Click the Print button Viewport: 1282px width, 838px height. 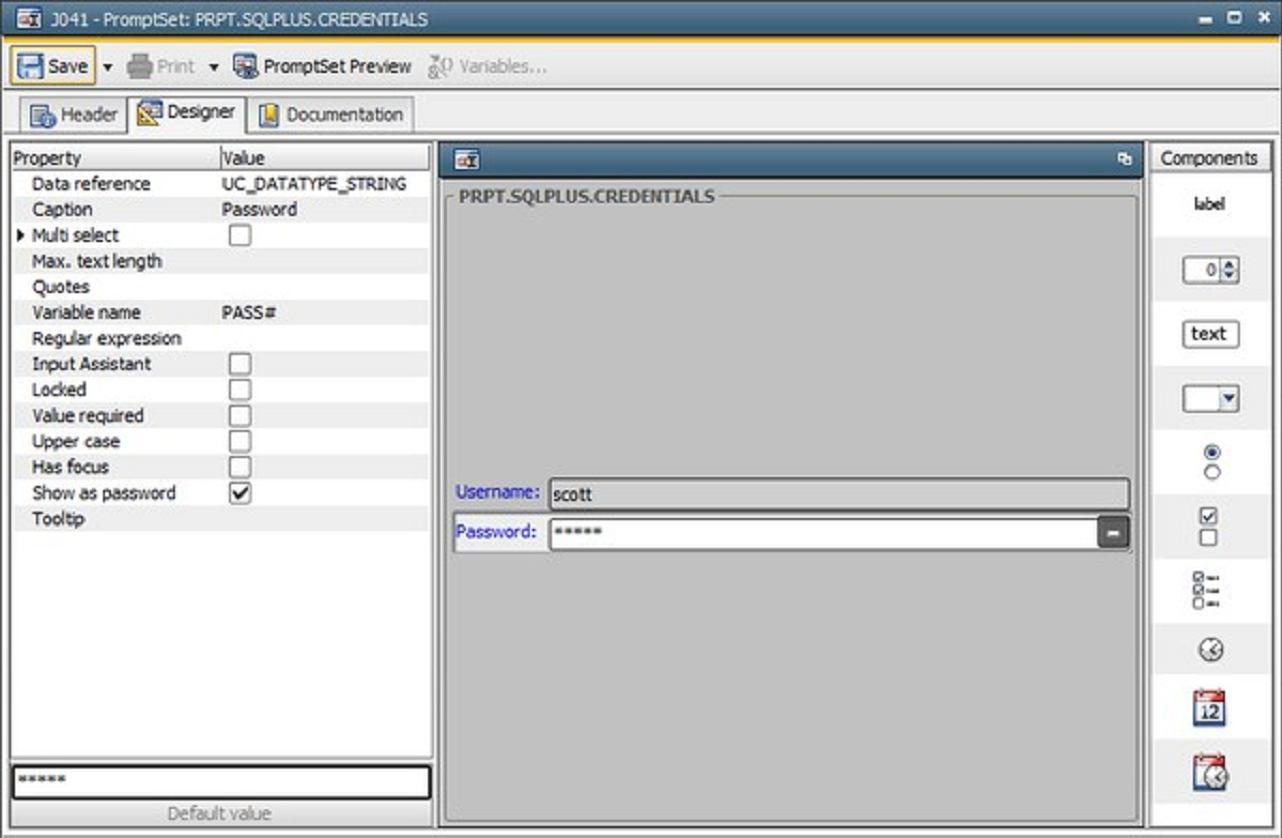click(161, 66)
